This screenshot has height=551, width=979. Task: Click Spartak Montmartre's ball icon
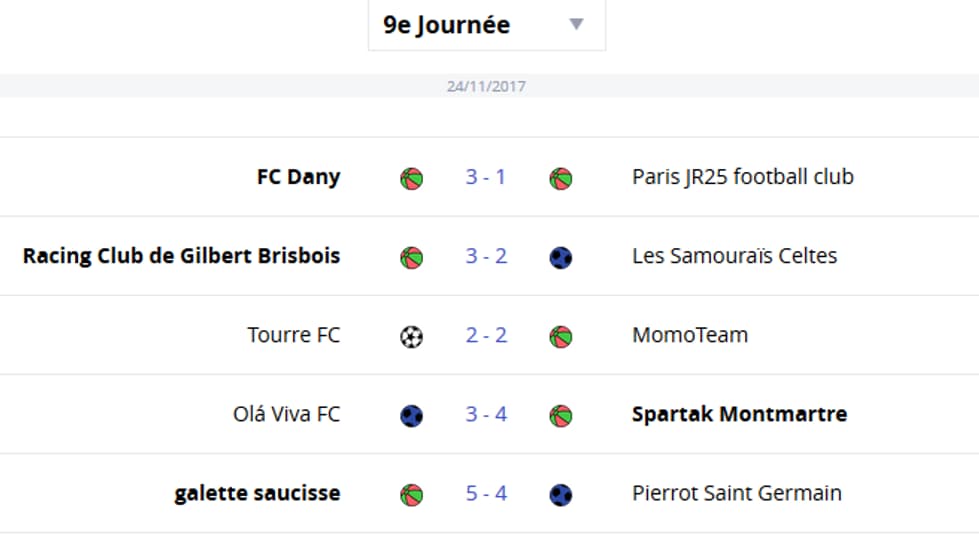[x=561, y=416]
